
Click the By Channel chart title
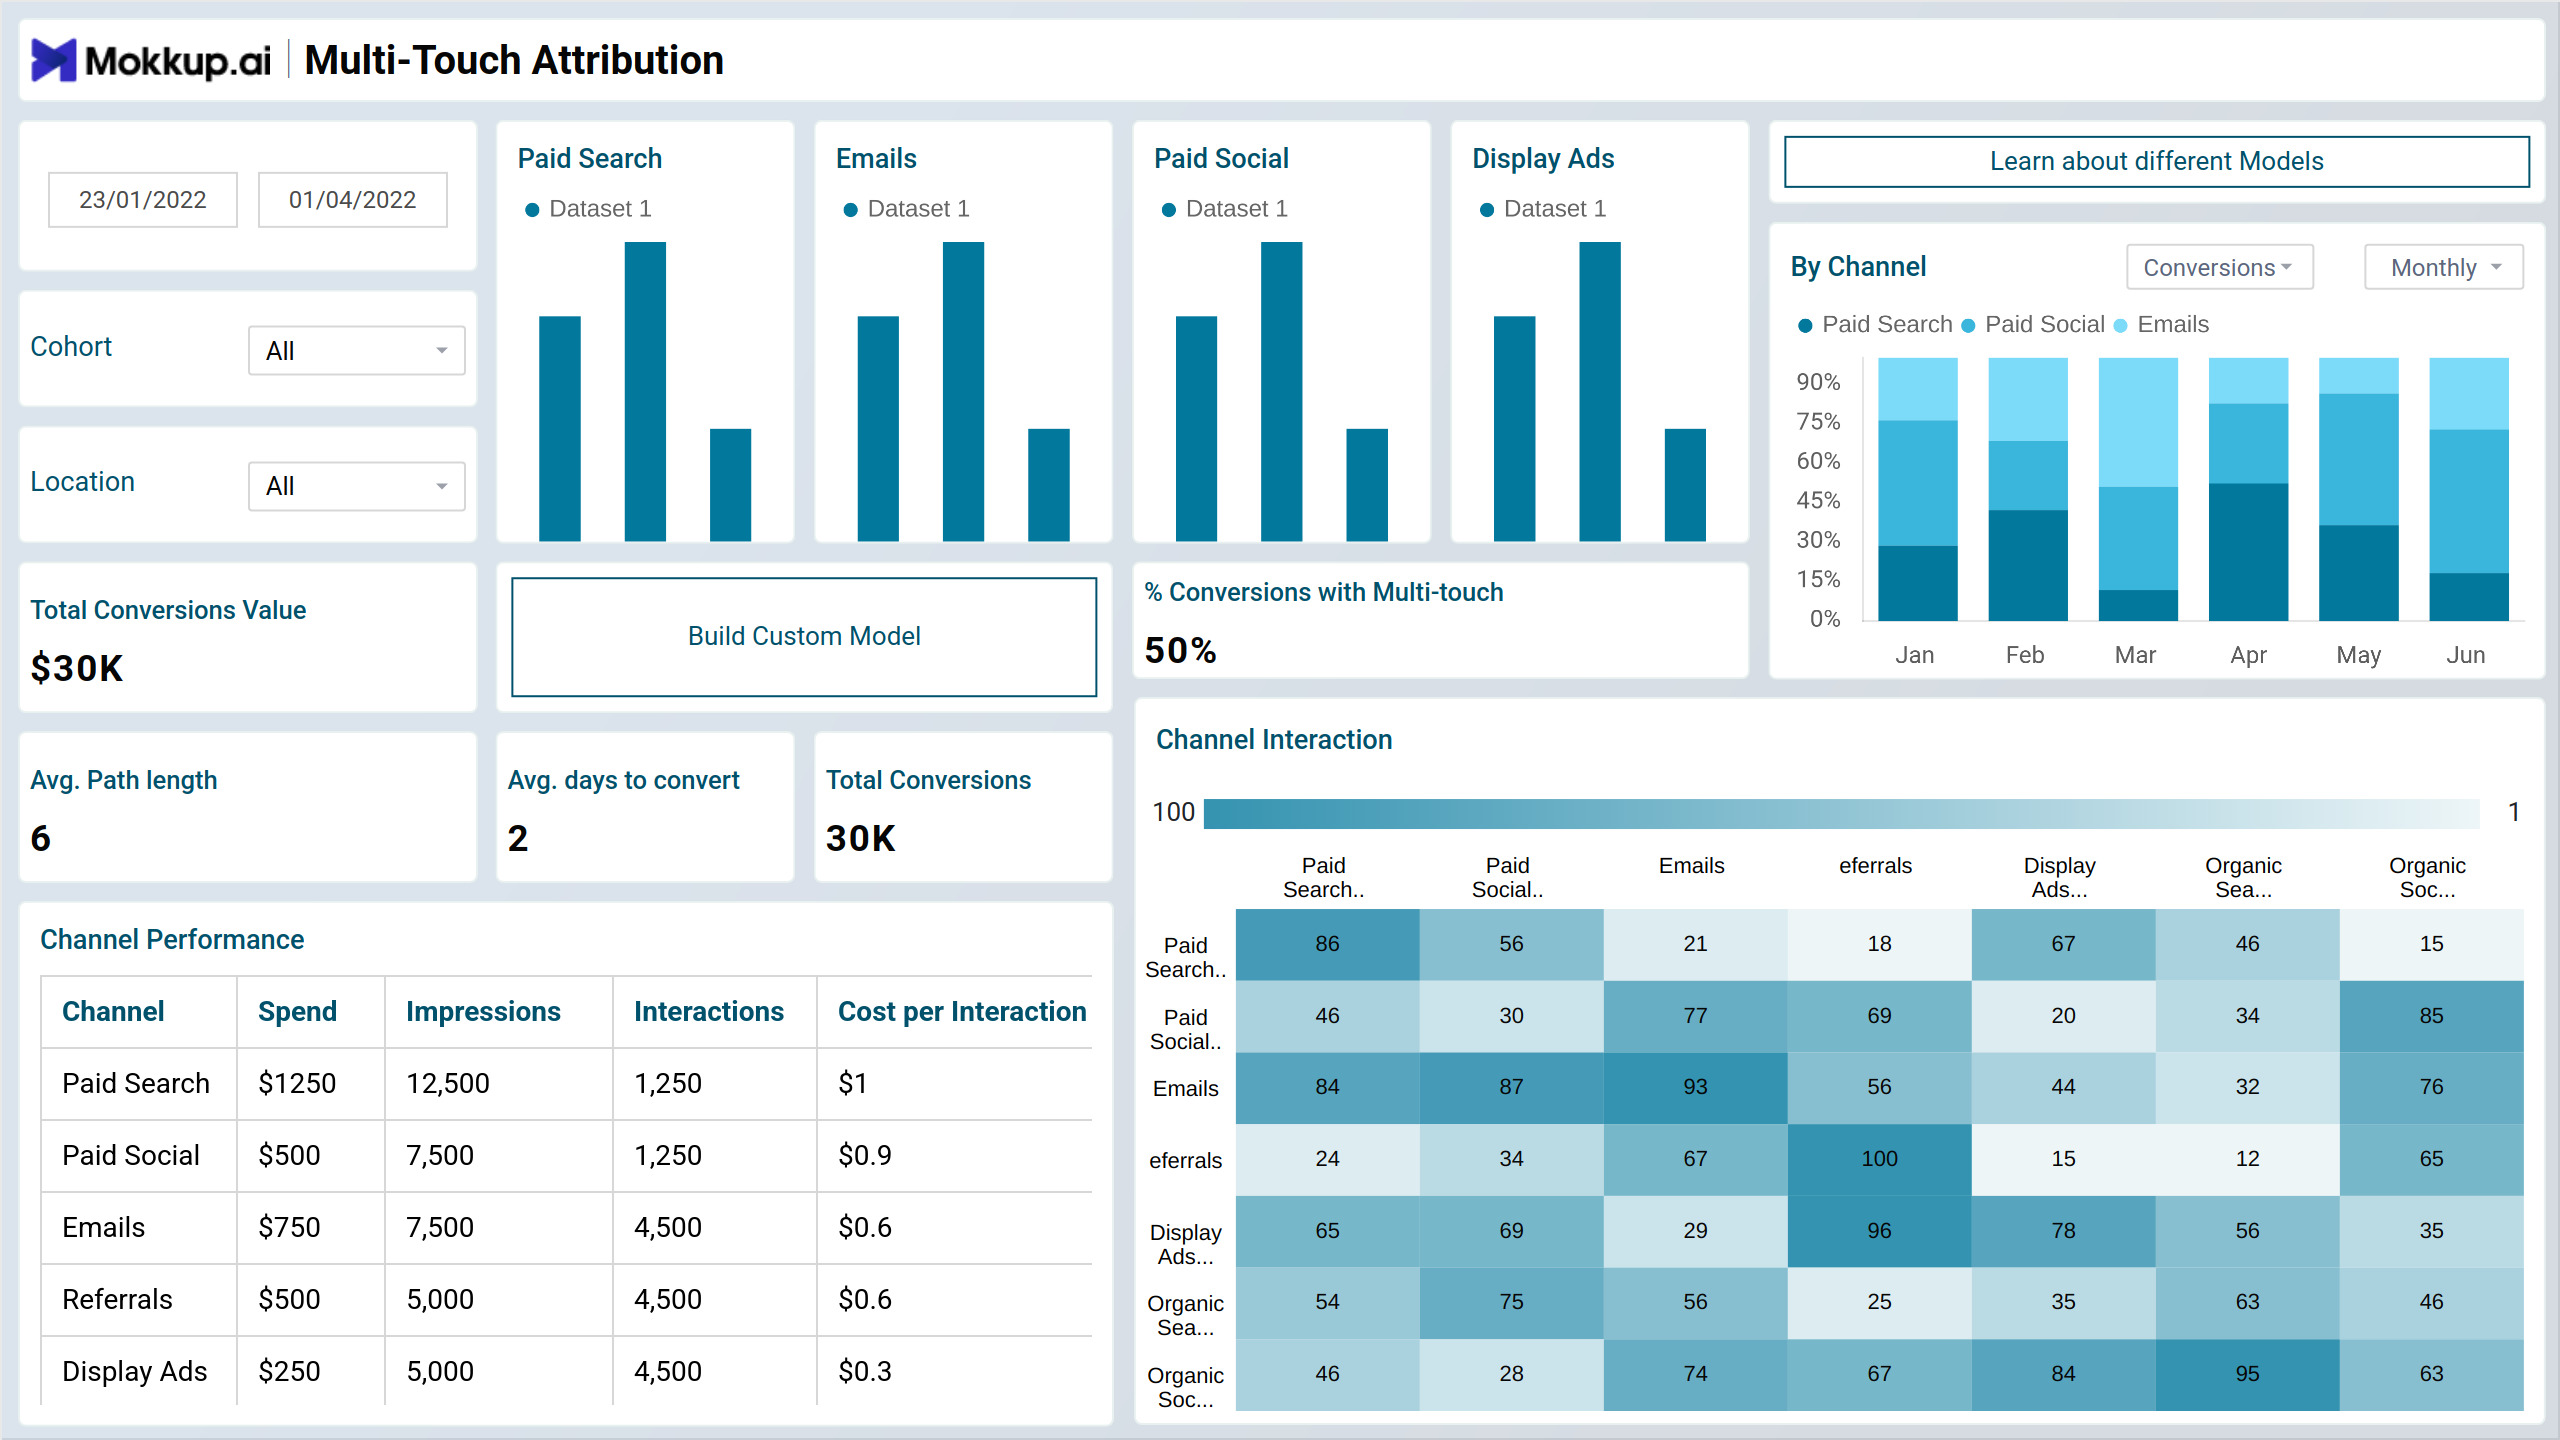tap(1858, 267)
